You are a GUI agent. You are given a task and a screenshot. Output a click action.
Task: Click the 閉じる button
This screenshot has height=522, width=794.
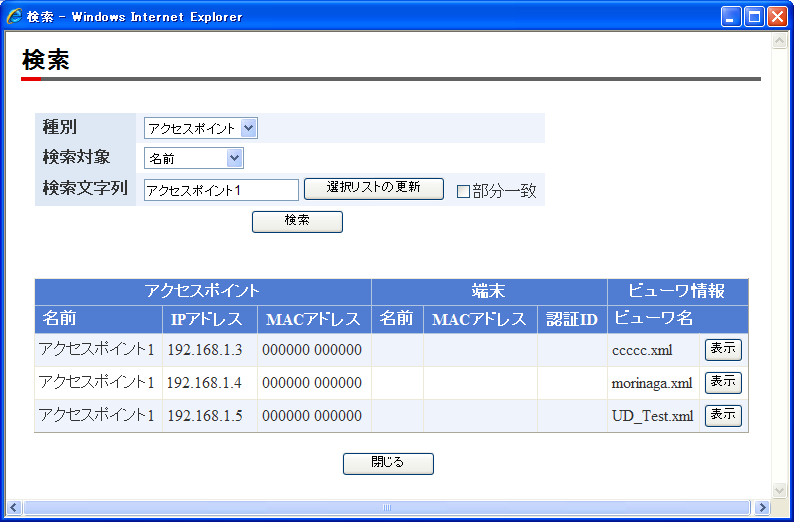[x=388, y=463]
